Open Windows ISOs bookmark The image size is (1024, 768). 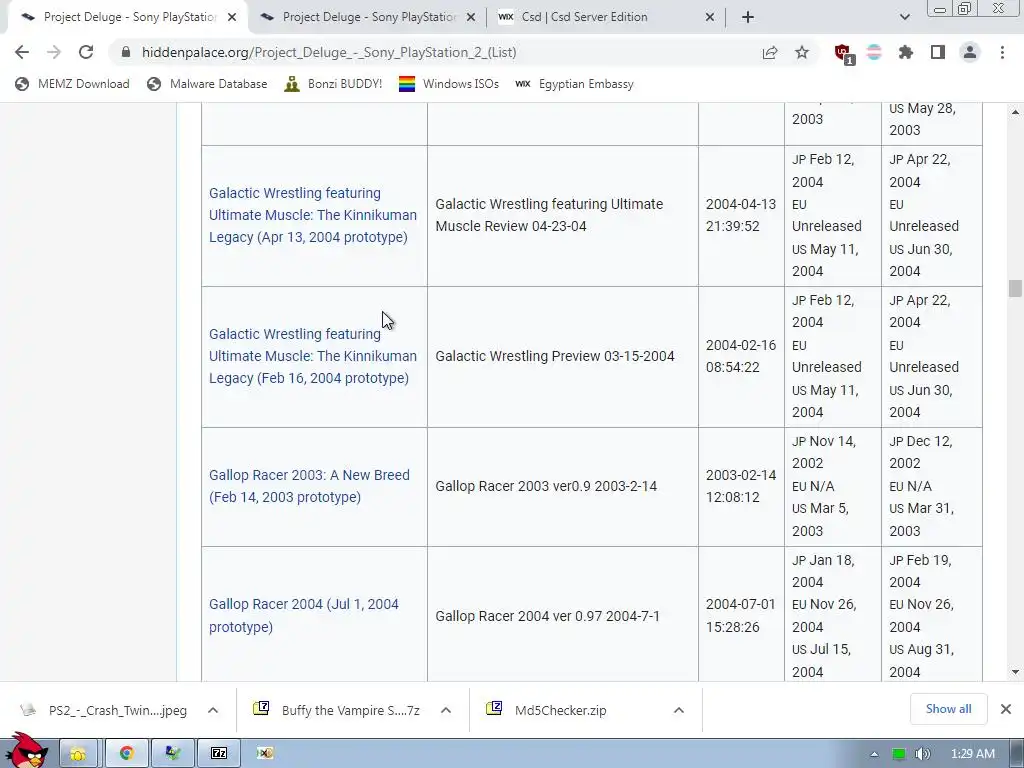pos(449,84)
